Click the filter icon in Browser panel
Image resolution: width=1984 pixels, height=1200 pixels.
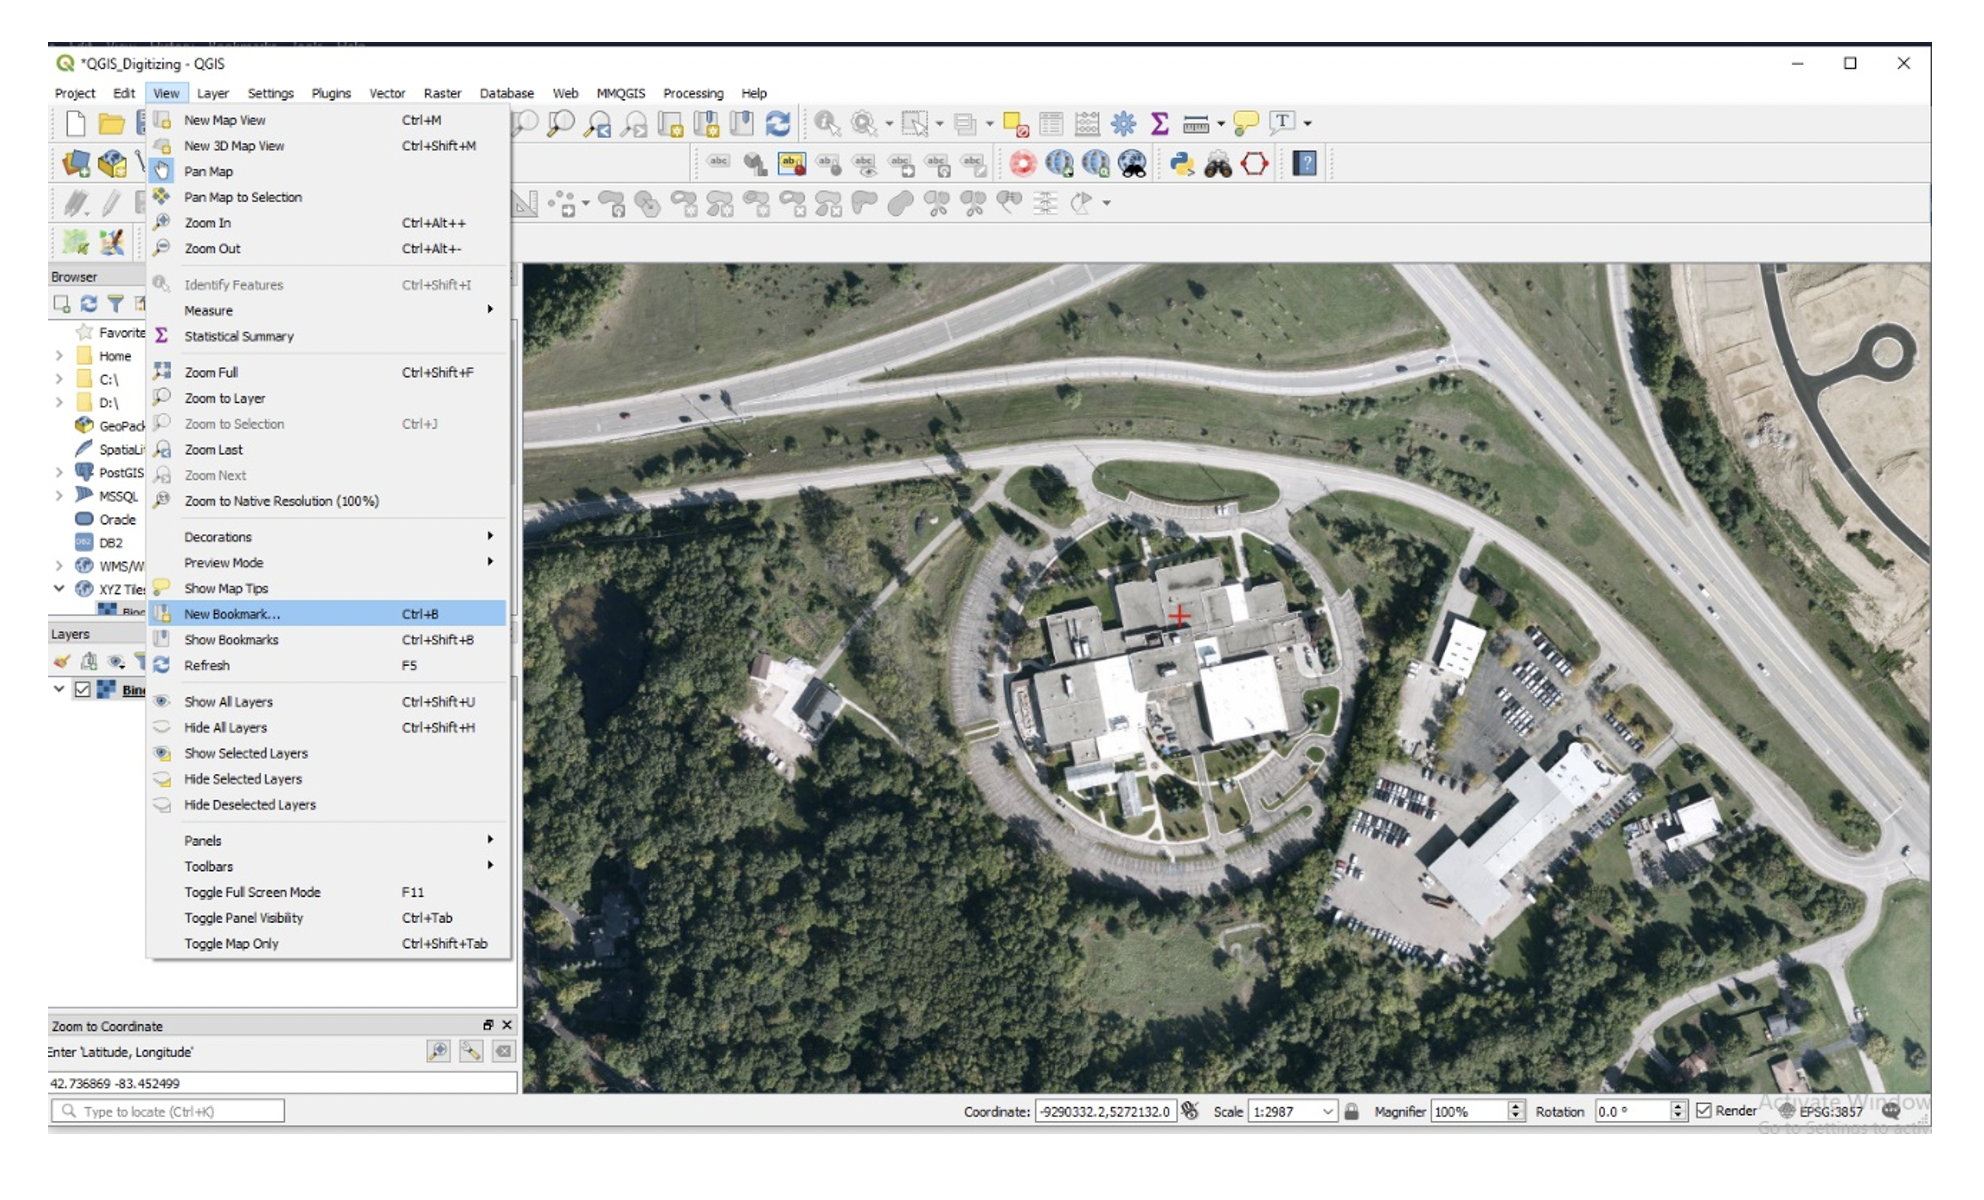(x=116, y=303)
